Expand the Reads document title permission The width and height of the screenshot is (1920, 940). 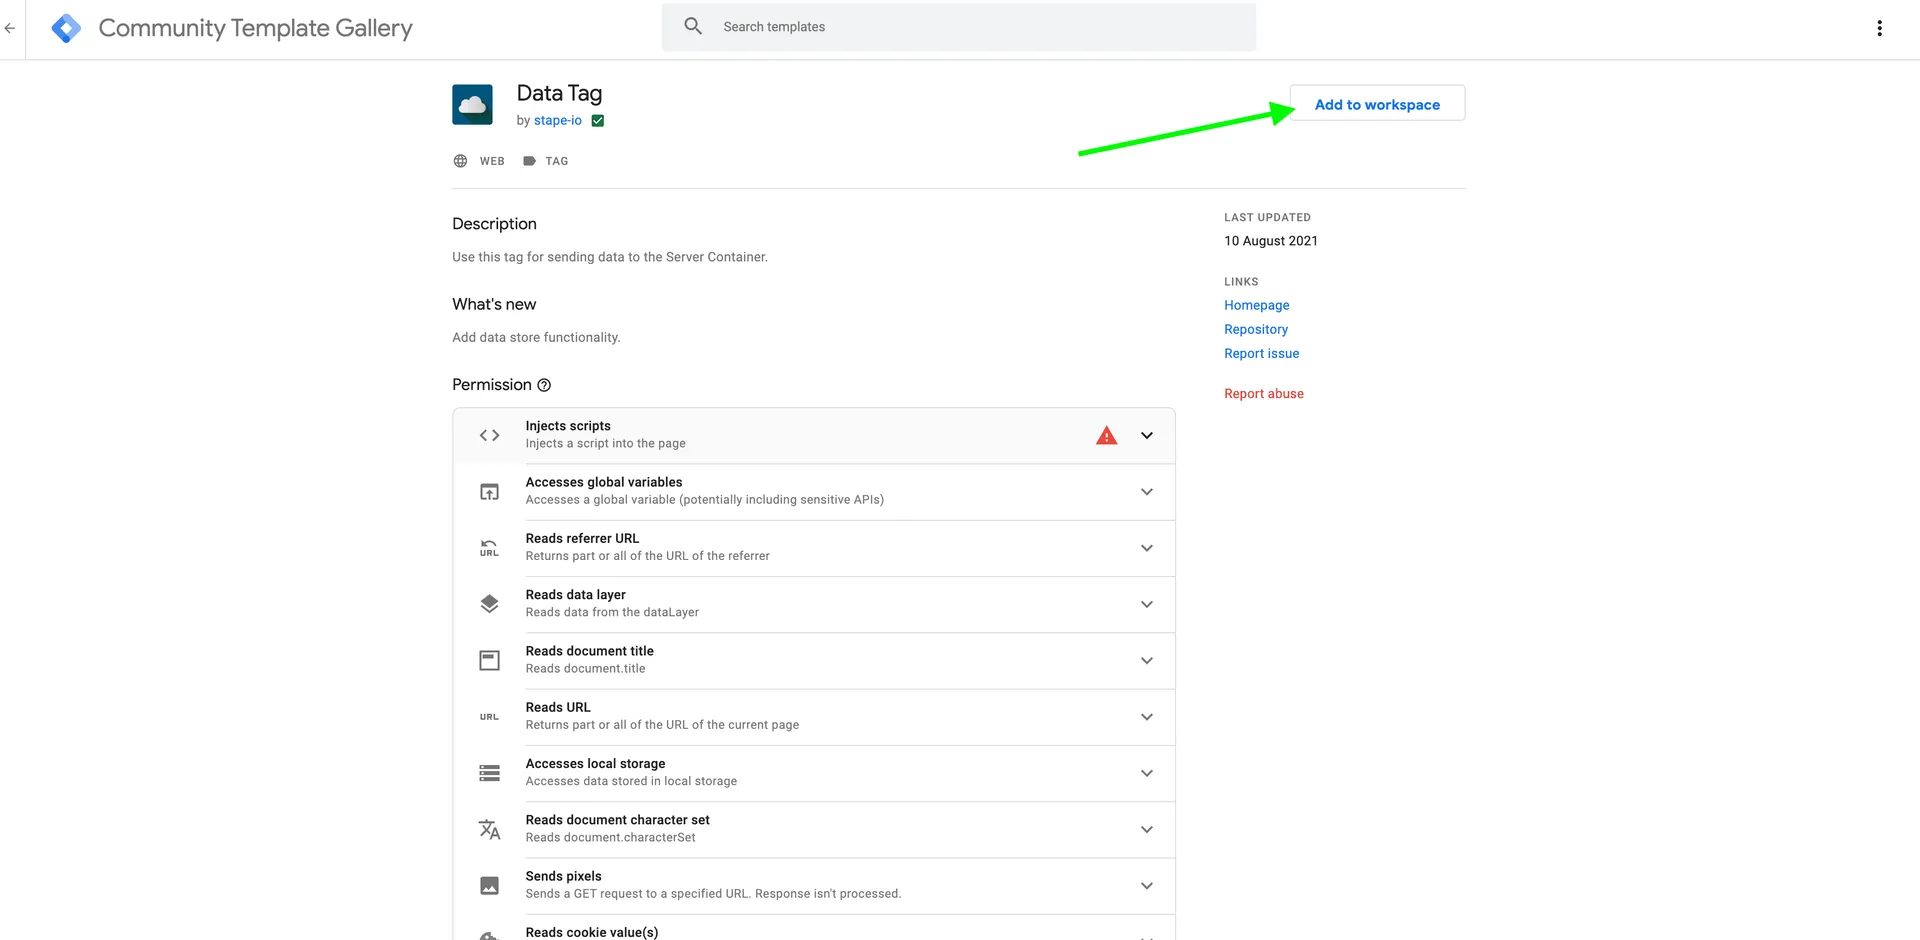tap(1147, 660)
